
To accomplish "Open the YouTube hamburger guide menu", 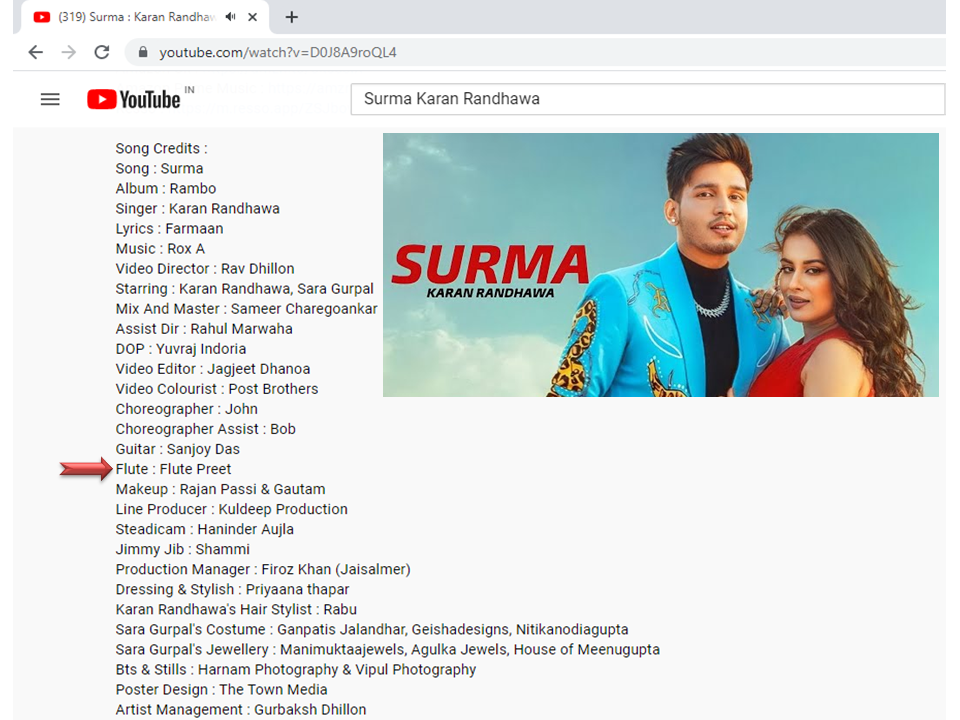I will point(50,99).
